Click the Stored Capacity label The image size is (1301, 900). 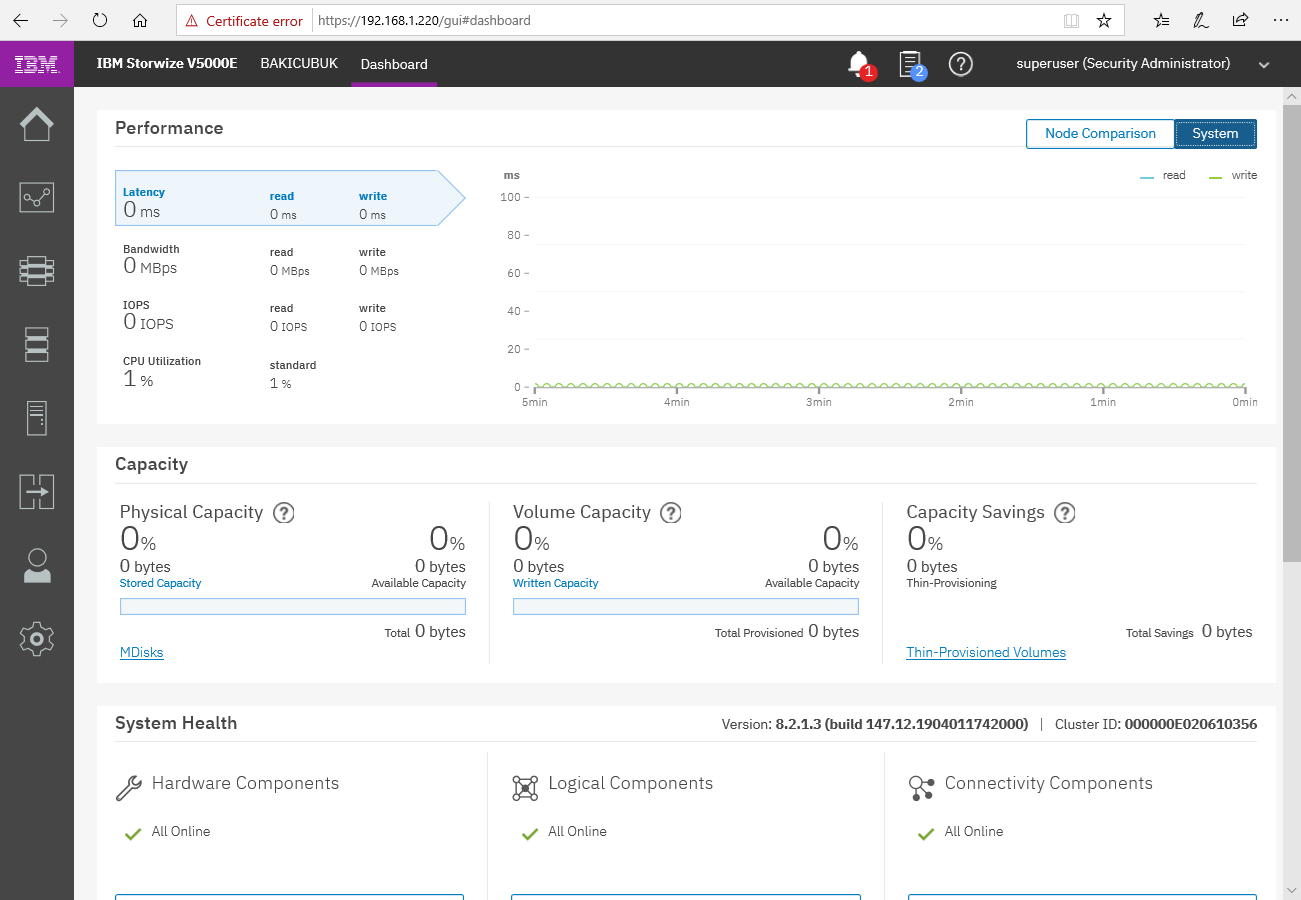pyautogui.click(x=160, y=583)
